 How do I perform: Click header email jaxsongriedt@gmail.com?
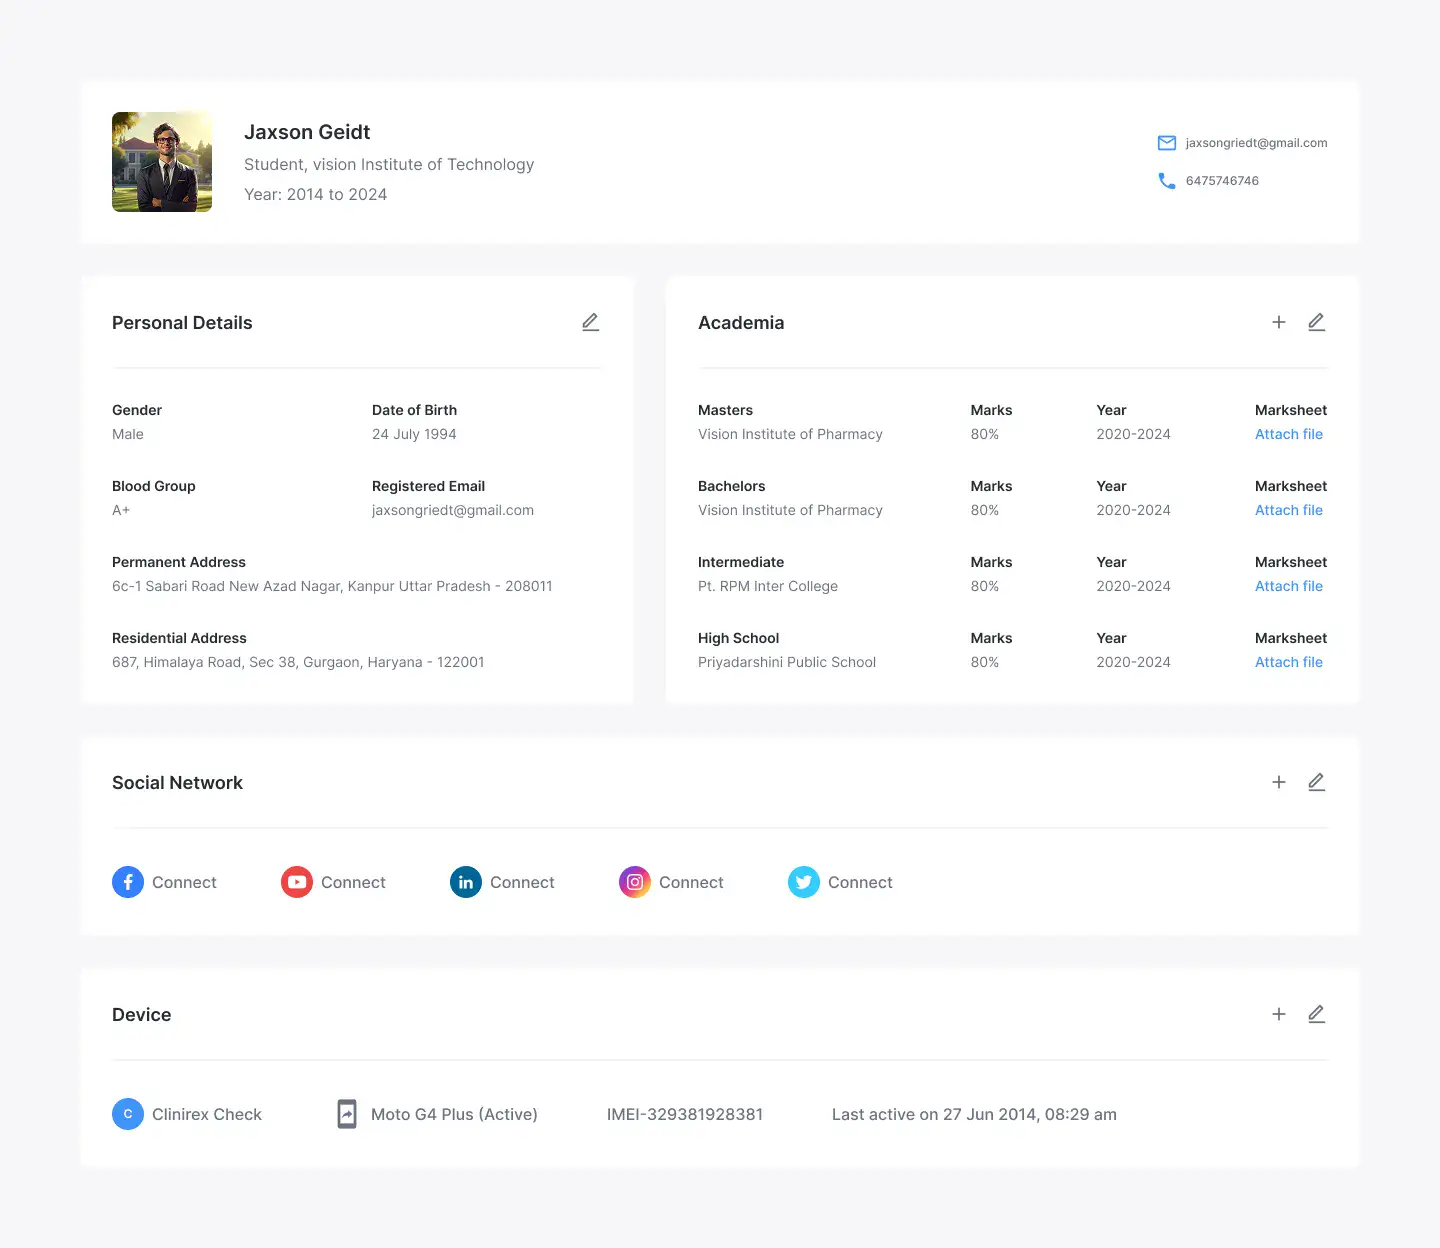click(x=1256, y=143)
